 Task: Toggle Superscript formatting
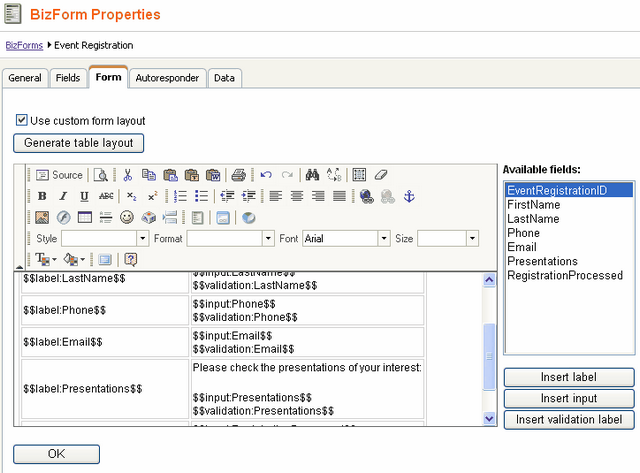point(153,196)
